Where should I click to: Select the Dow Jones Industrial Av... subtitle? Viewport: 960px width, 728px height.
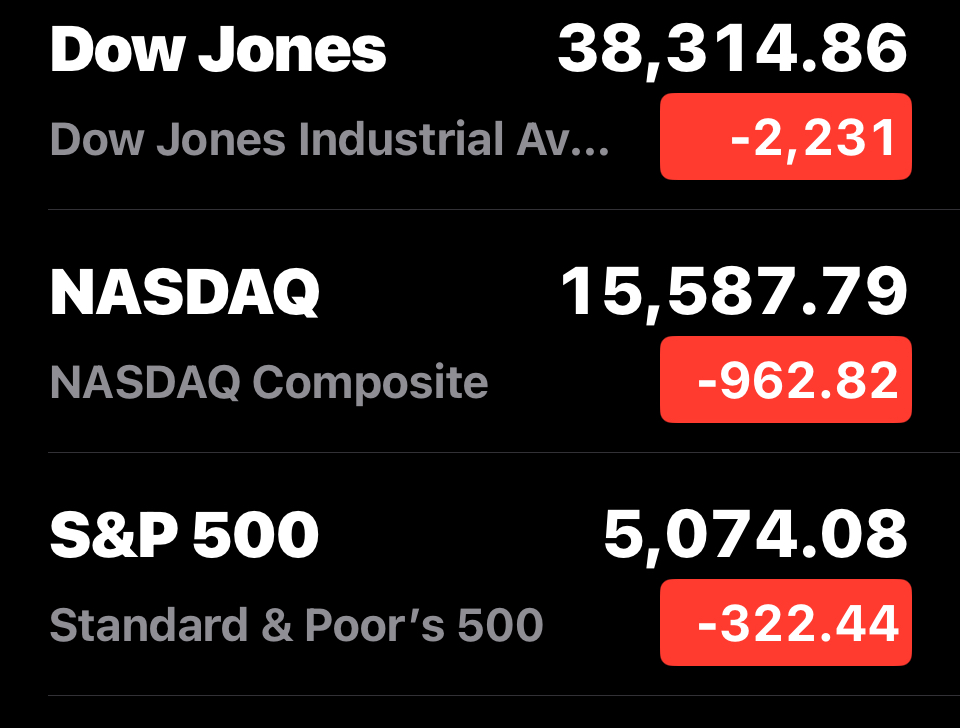[328, 139]
